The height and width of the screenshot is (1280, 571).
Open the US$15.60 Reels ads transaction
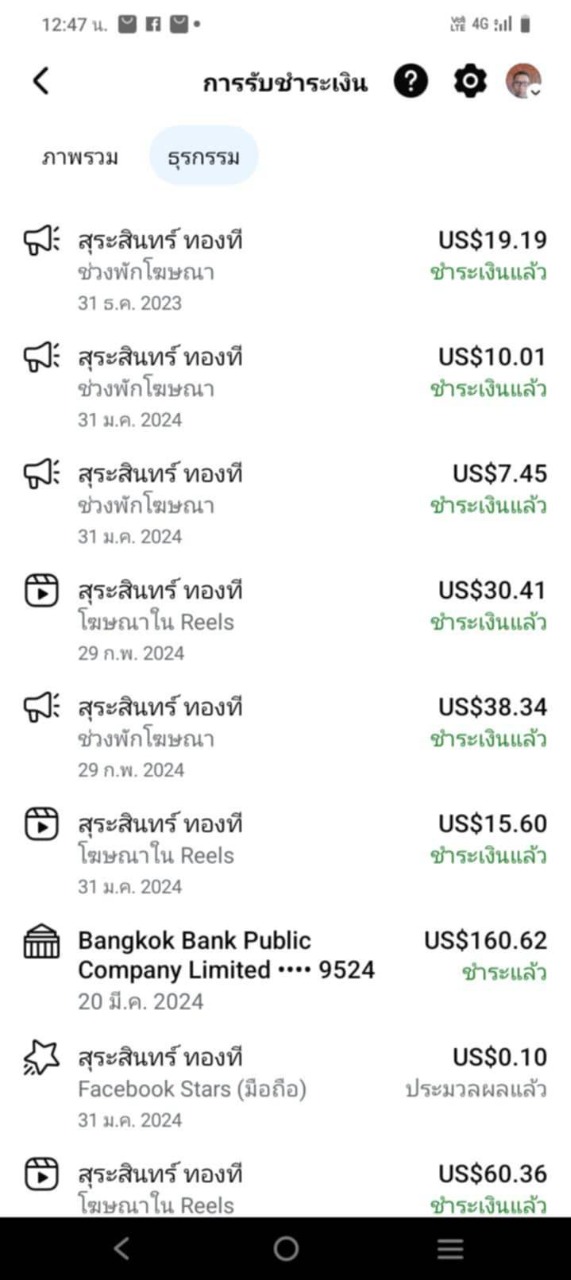[285, 854]
